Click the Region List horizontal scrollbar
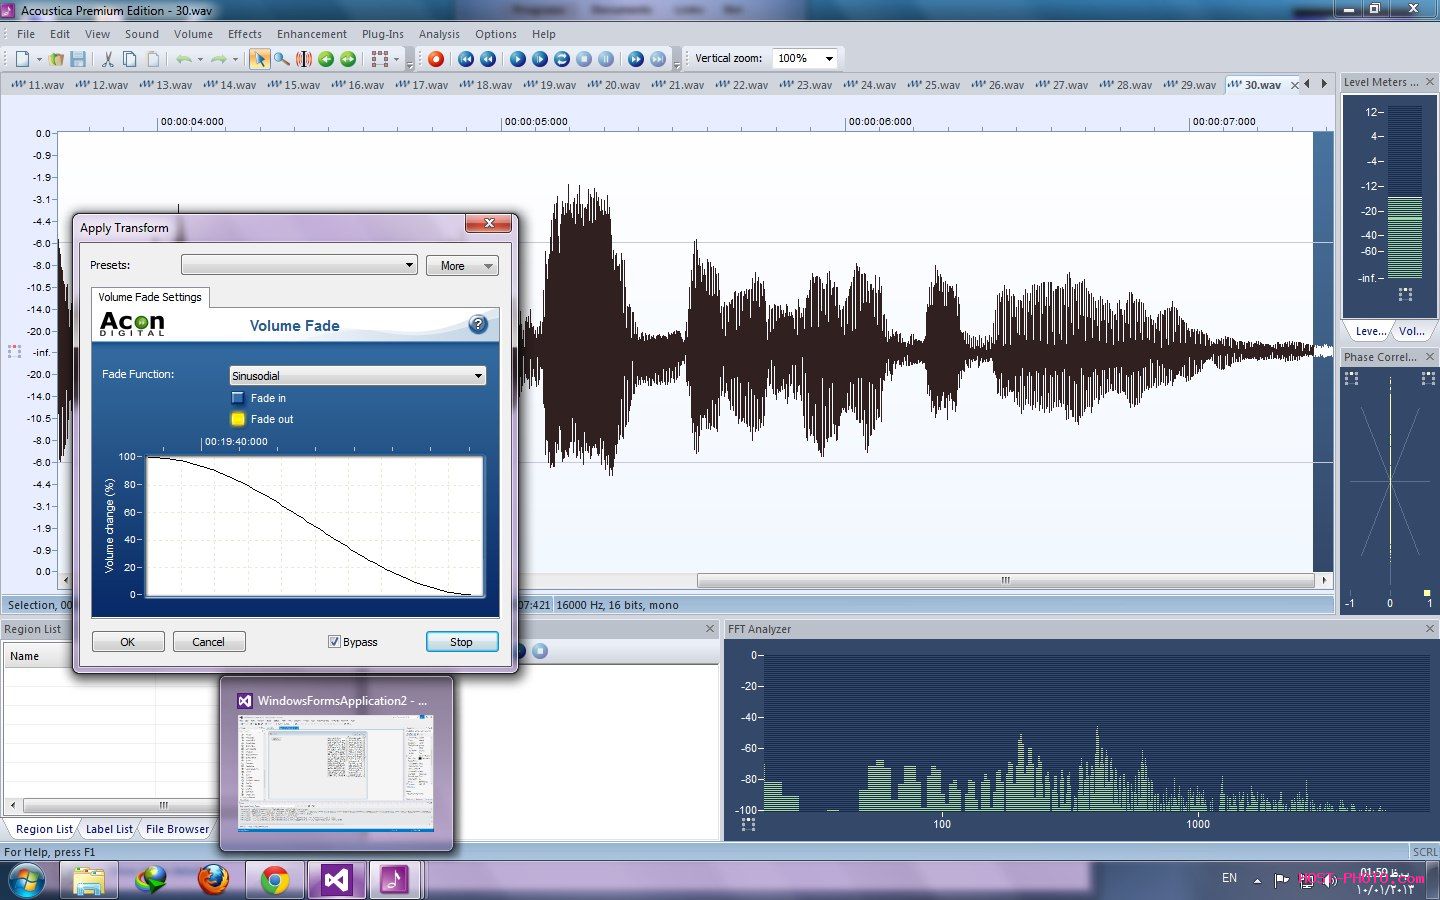This screenshot has width=1440, height=900. coord(120,805)
